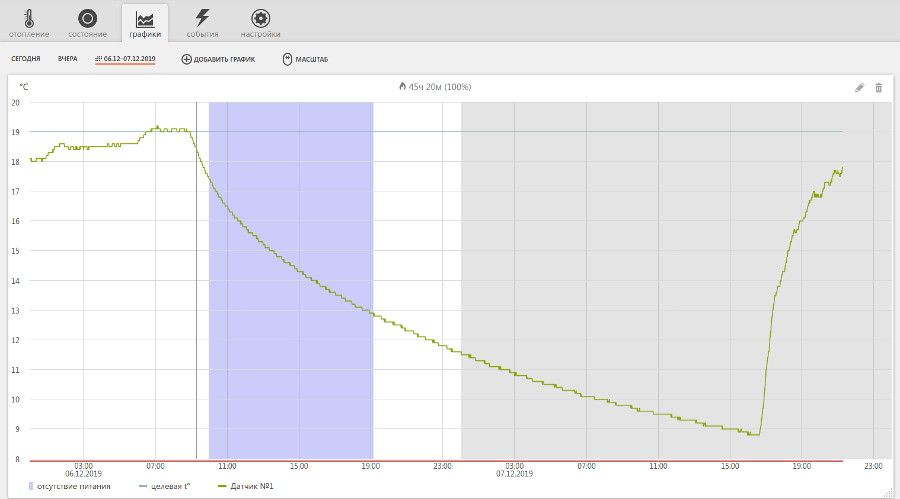
Task: Click the ДОБАВИТЬ ГРАФИК label
Action: [224, 59]
